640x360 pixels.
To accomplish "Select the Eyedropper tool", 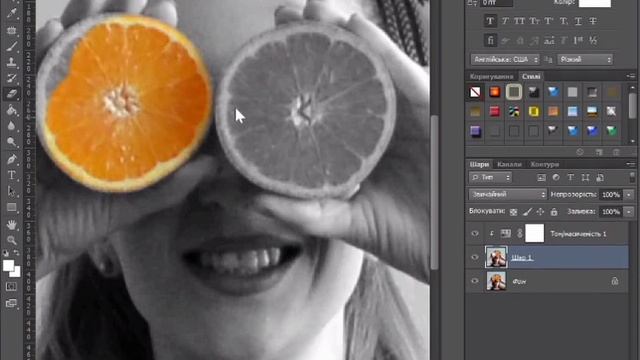I will point(11,13).
